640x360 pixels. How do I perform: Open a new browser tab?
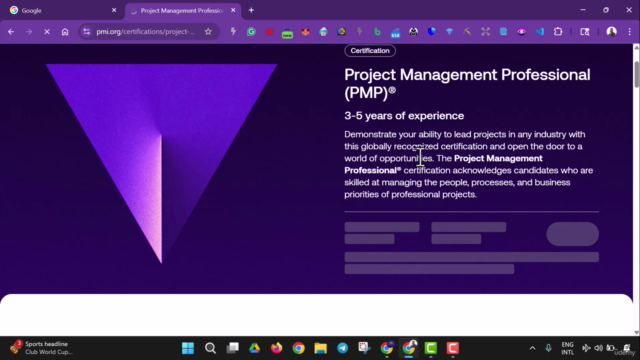click(251, 10)
